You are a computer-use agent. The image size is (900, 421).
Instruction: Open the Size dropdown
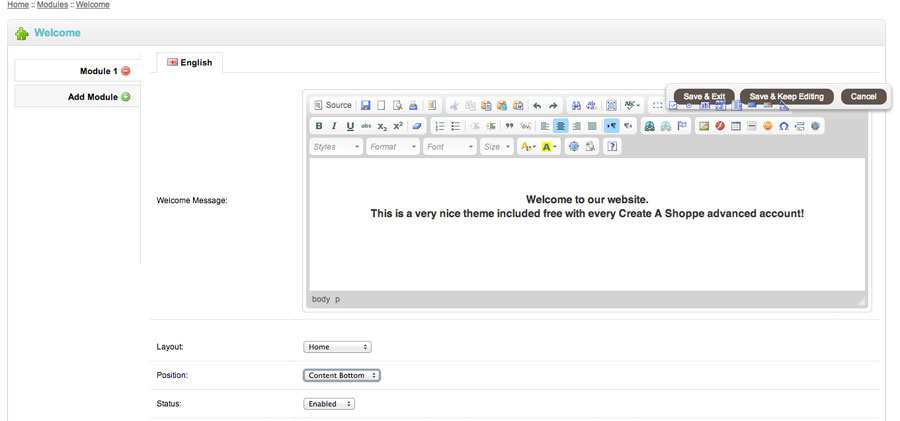497,147
